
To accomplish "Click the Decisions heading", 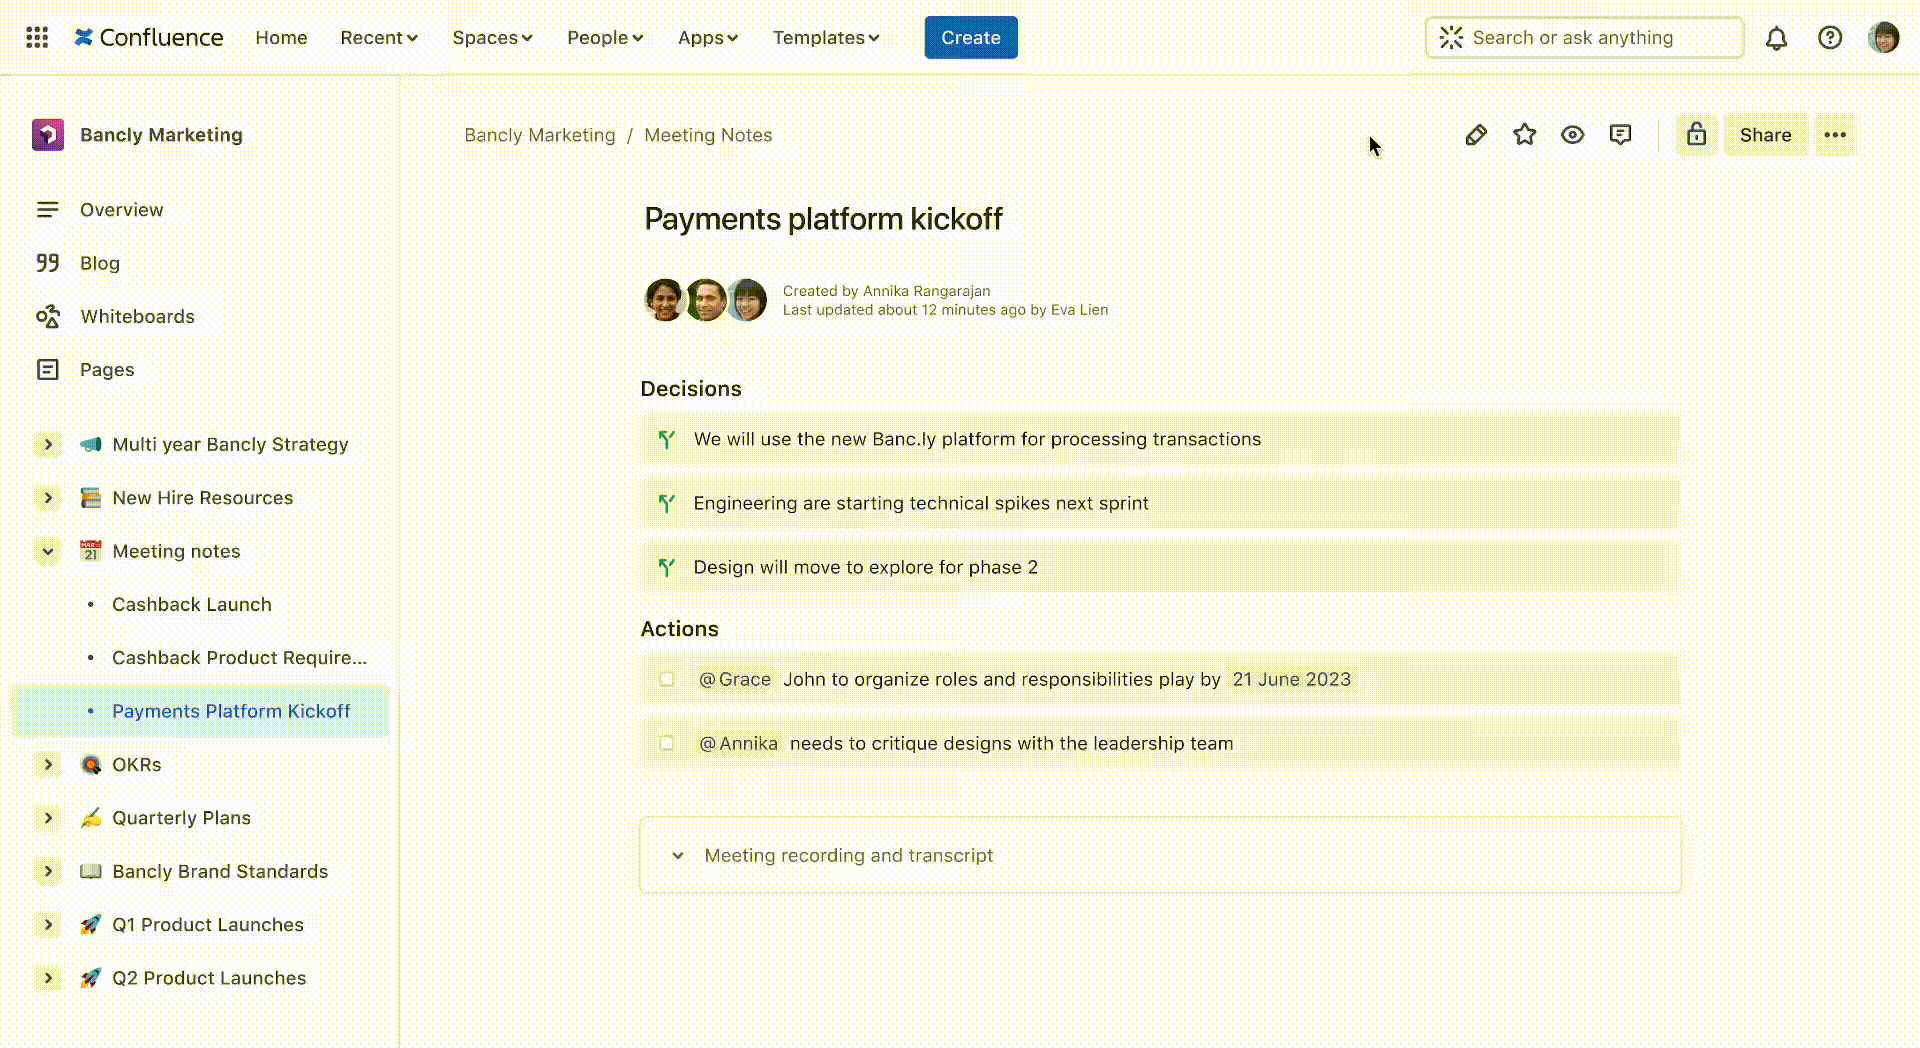I will pyautogui.click(x=691, y=389).
